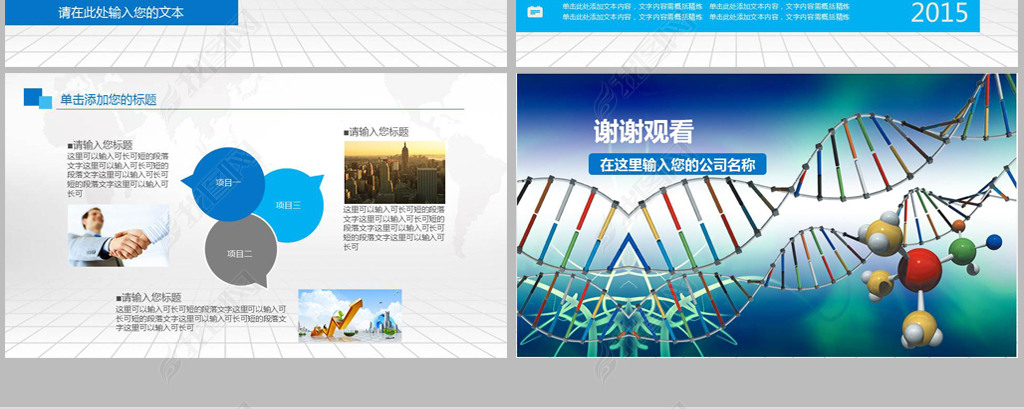This screenshot has width=1024, height=409.
Task: Click the small calendar icon in the top blue bar
Action: click(x=534, y=13)
